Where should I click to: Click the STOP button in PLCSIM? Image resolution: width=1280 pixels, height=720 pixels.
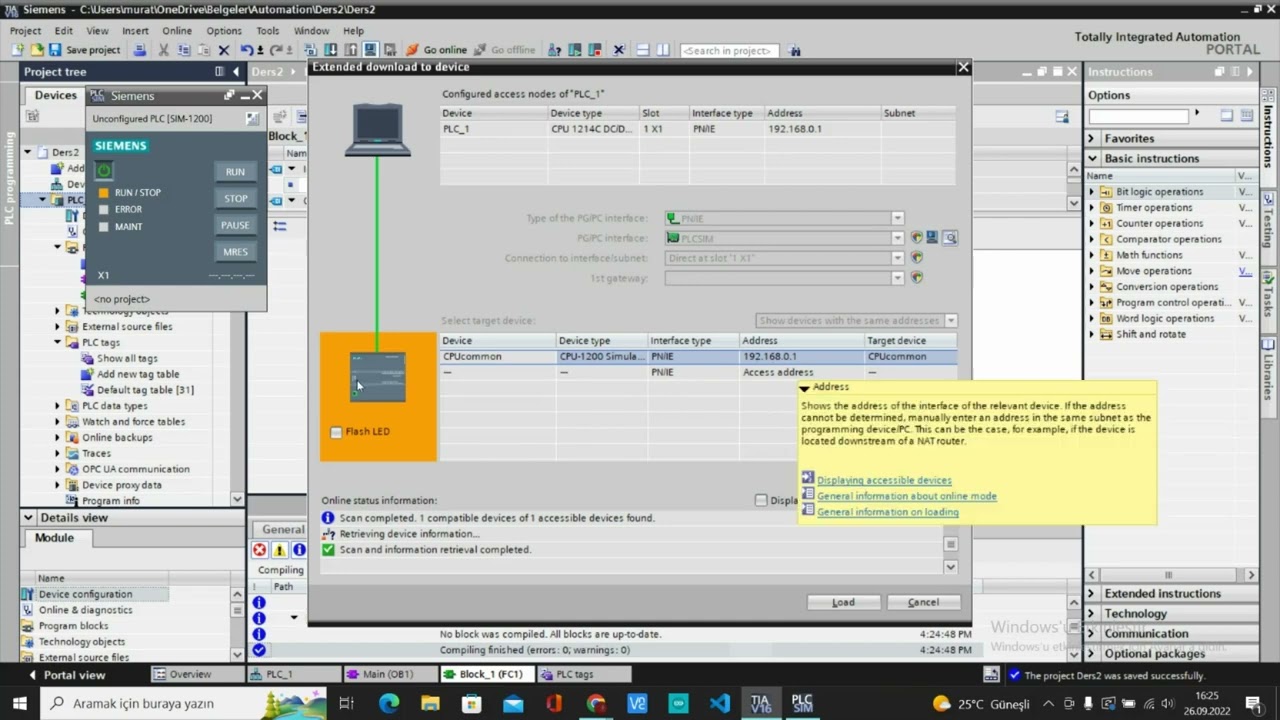(235, 199)
